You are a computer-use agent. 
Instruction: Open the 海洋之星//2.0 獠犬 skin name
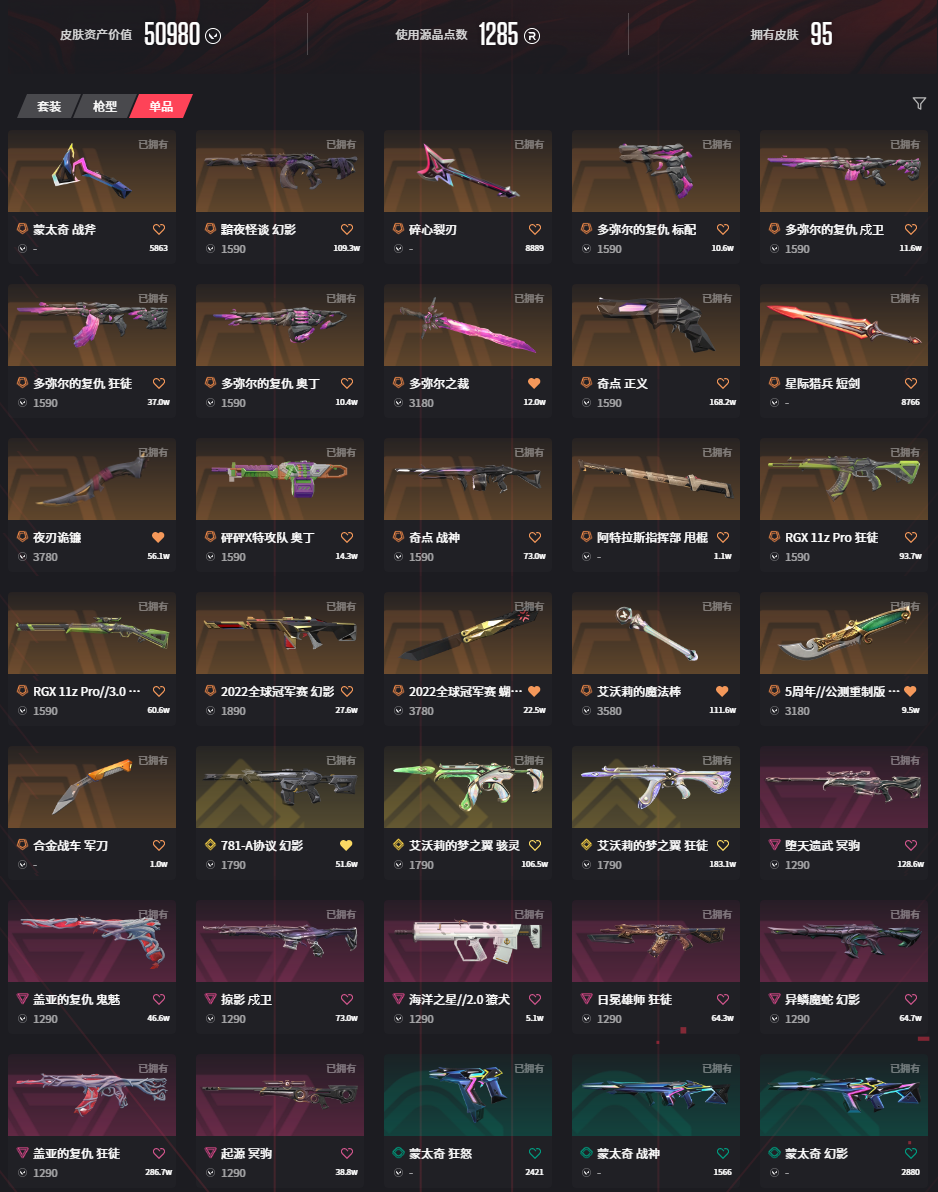[459, 999]
